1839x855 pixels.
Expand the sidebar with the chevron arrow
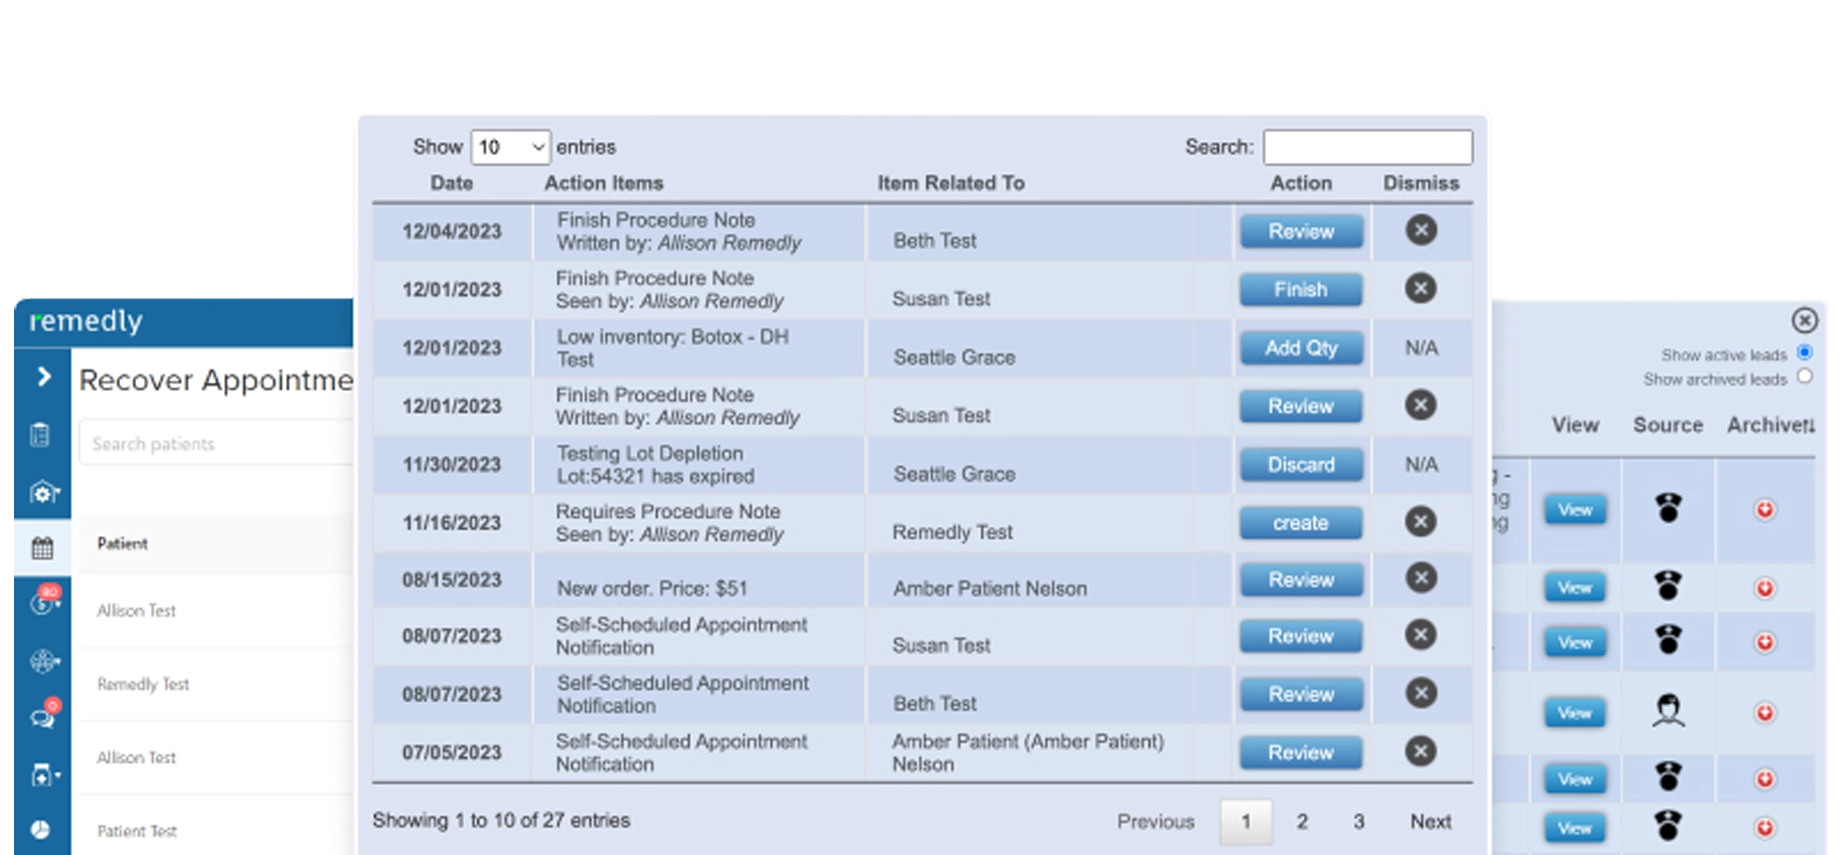(x=43, y=376)
